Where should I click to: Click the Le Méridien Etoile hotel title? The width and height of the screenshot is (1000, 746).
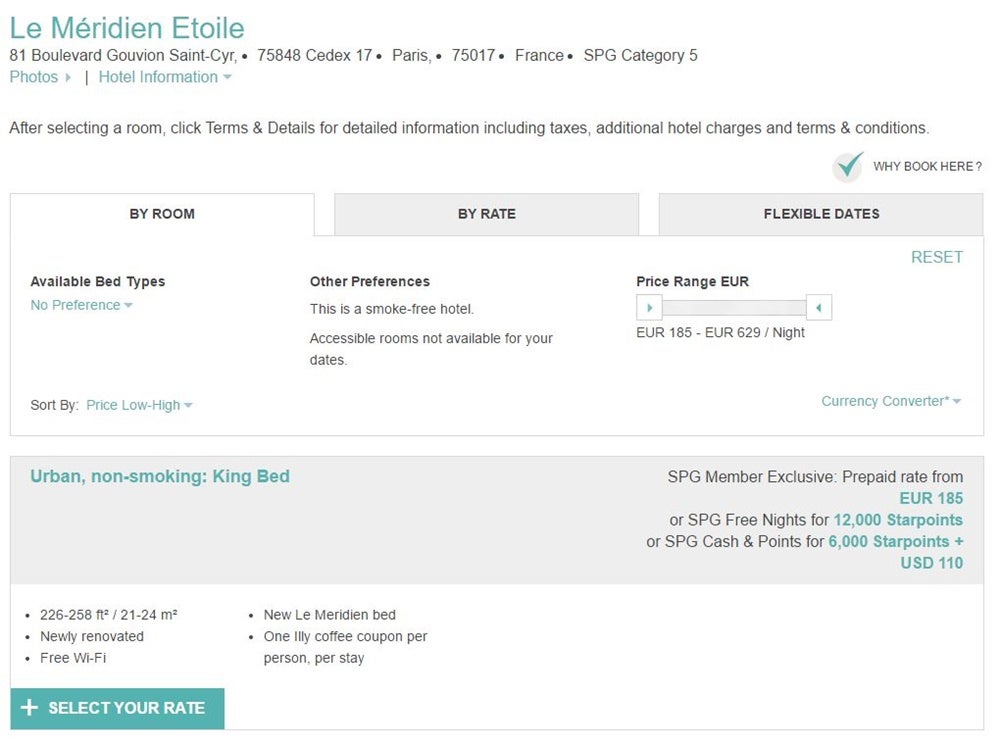(x=127, y=28)
